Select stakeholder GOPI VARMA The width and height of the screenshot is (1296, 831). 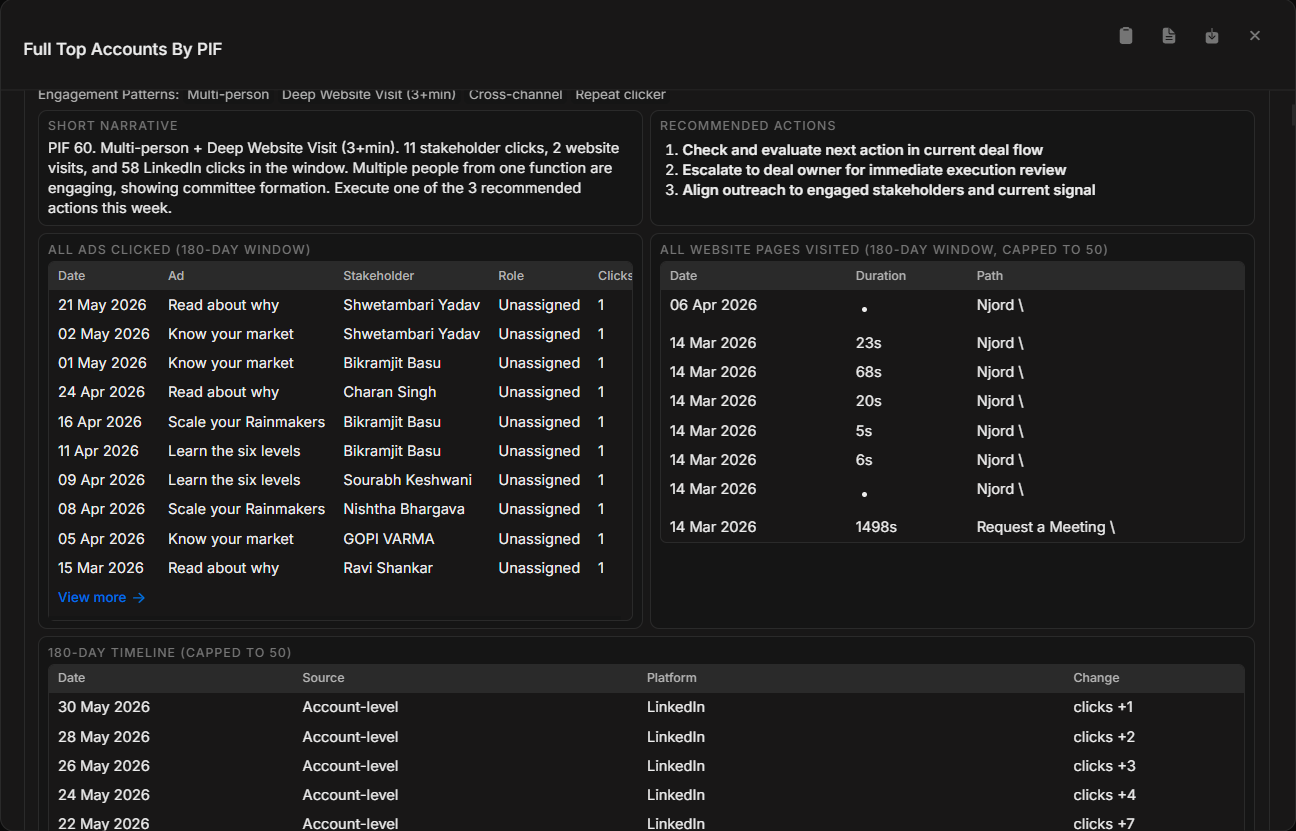pyautogui.click(x=389, y=539)
